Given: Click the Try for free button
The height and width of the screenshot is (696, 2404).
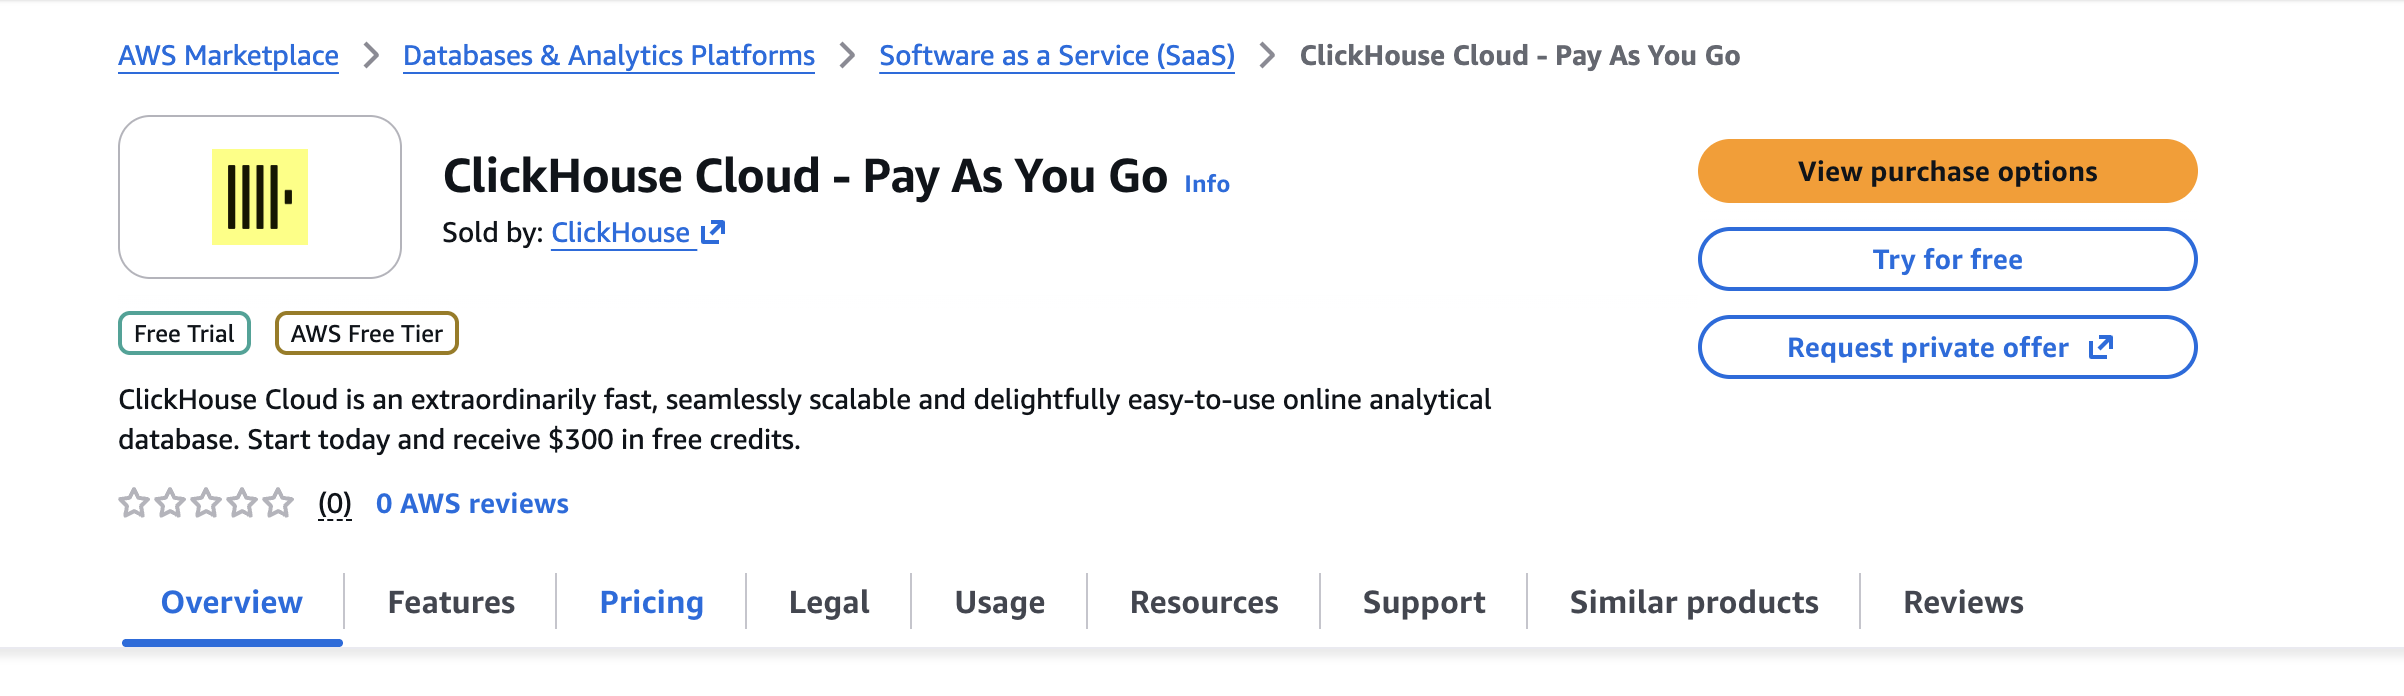Looking at the screenshot, I should point(1946,258).
